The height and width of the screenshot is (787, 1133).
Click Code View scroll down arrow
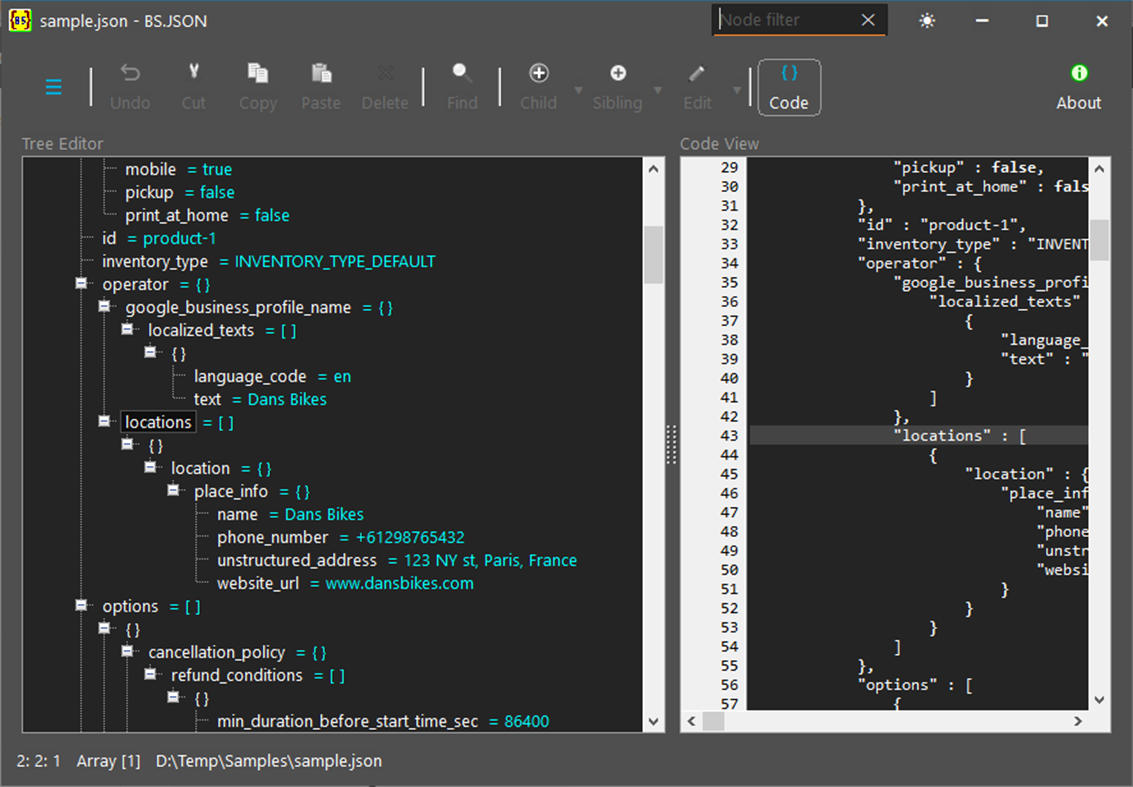point(1100,700)
